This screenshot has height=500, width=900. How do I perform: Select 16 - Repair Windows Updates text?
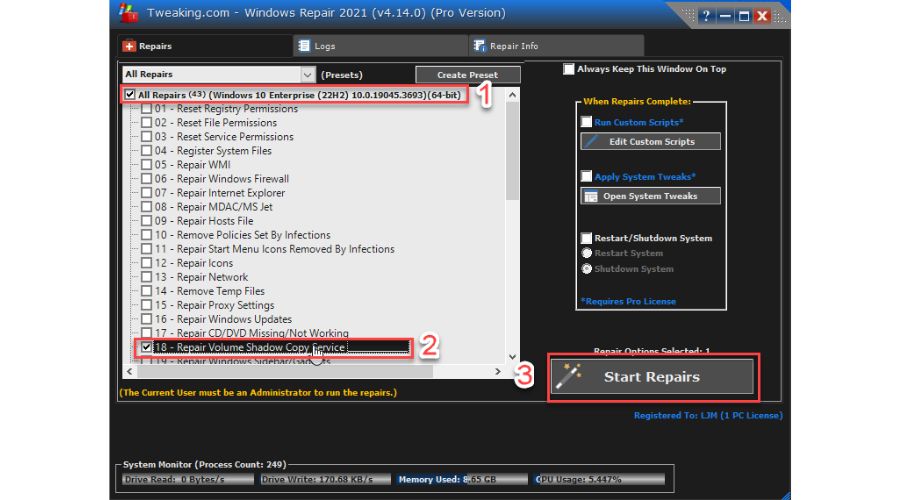[223, 319]
